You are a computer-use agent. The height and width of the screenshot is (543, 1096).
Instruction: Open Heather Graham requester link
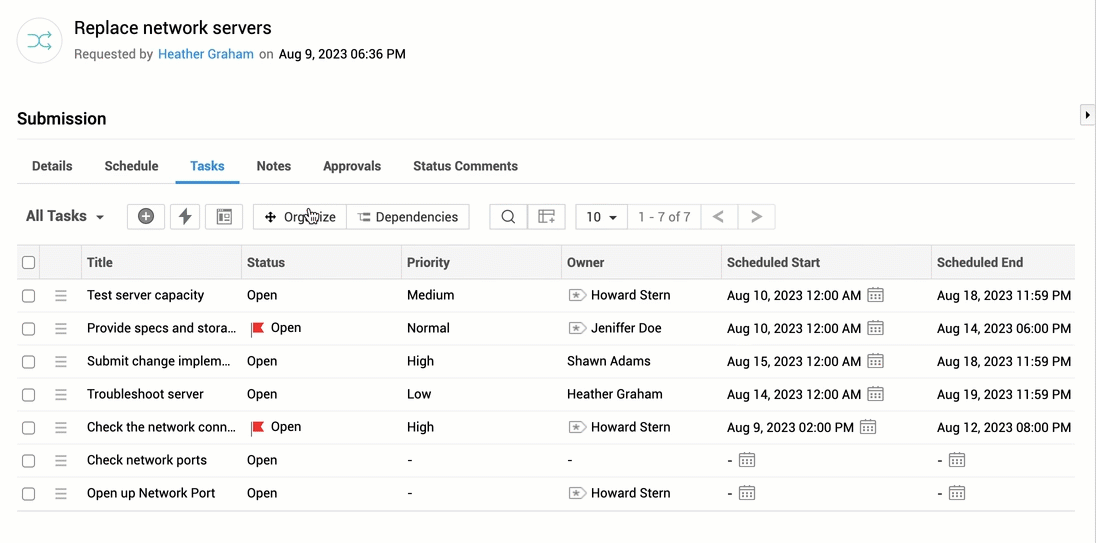point(206,54)
